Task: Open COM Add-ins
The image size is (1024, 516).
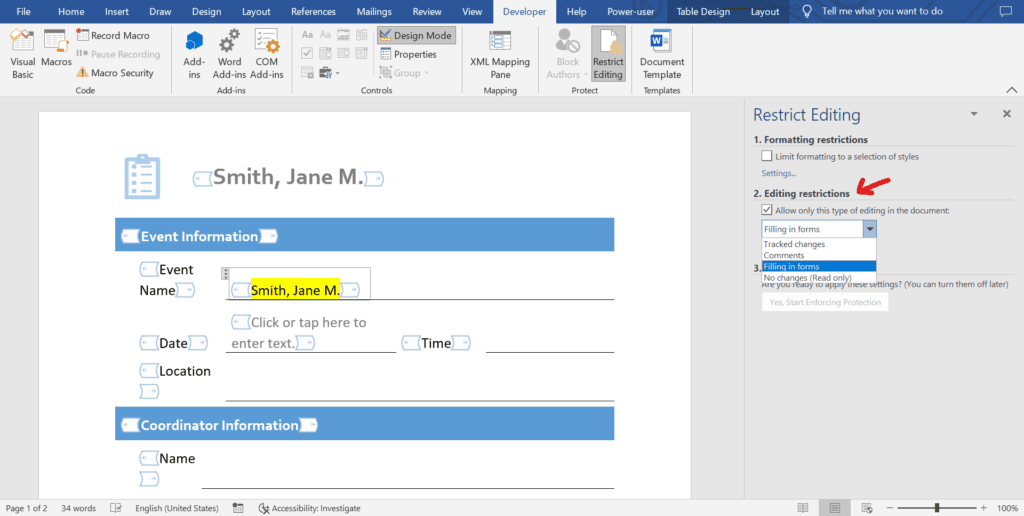Action: point(266,55)
